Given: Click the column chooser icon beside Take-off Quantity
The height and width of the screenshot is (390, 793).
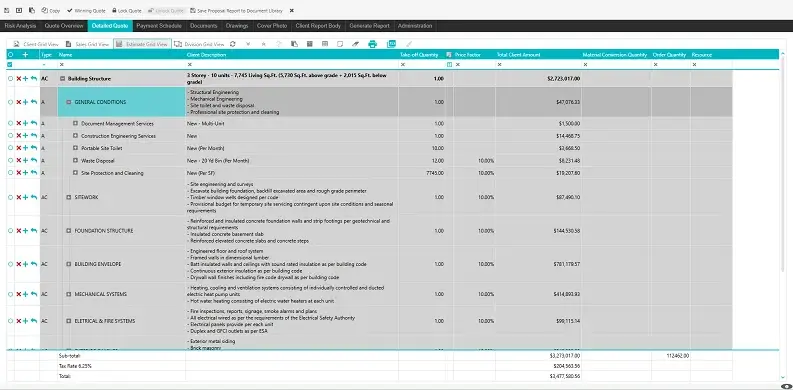Looking at the screenshot, I should (x=449, y=55).
